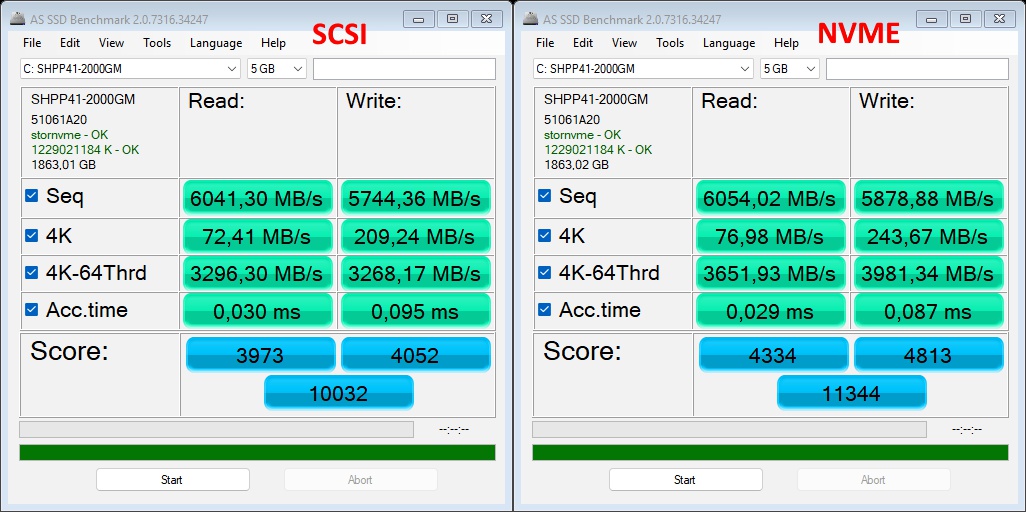Open the Language menu in the NVME window
The width and height of the screenshot is (1026, 512).
729,43
